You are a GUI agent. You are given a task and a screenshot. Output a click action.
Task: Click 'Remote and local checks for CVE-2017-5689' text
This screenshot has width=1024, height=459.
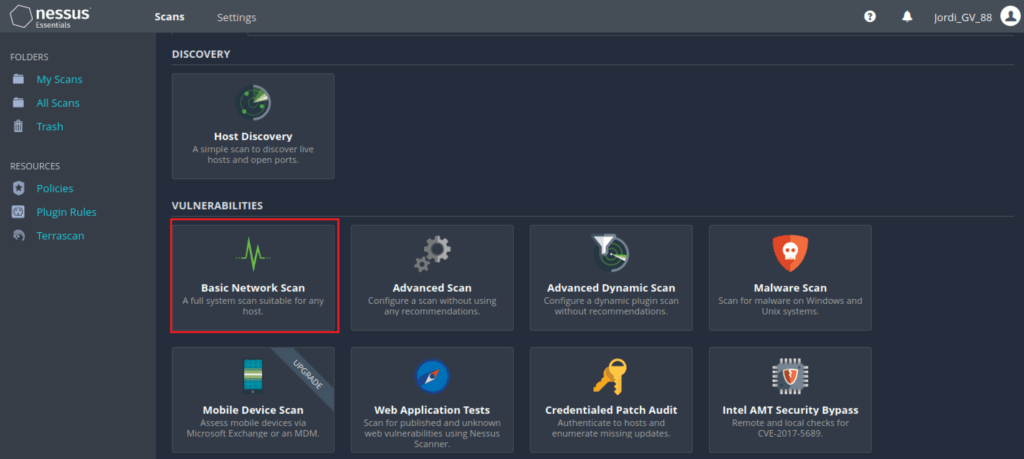pos(790,428)
